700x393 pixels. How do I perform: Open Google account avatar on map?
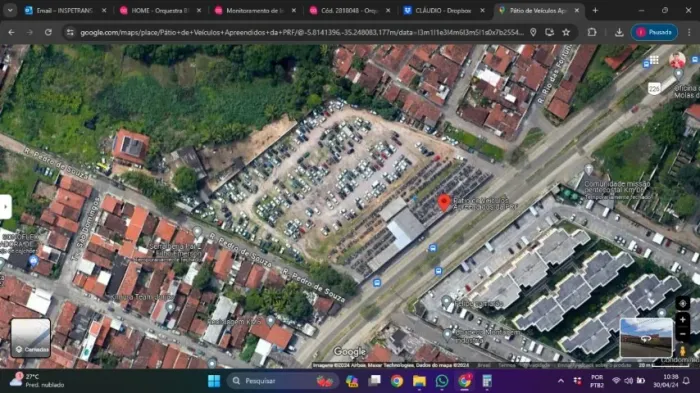coord(676,60)
